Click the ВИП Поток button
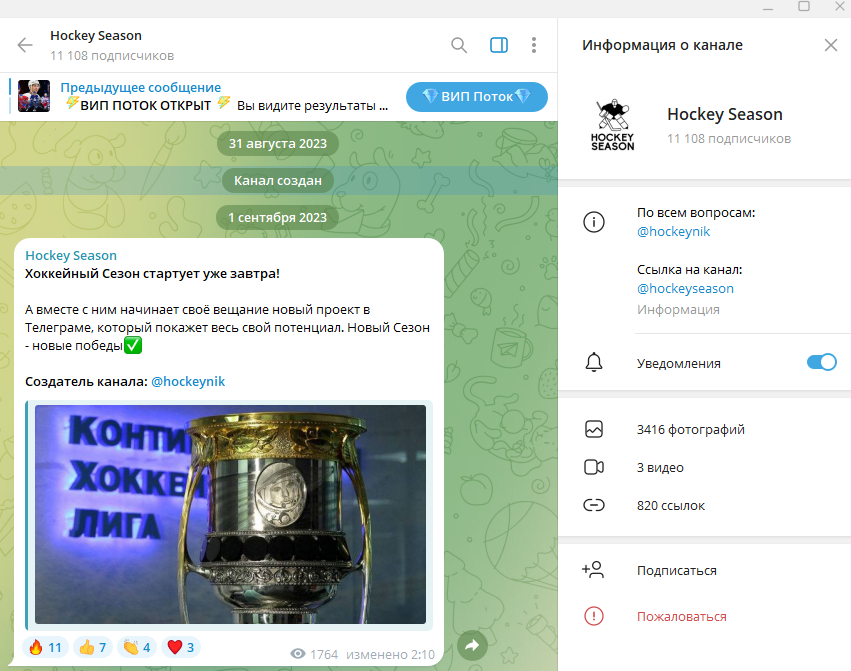Viewport: 851px width, 671px height. (477, 97)
